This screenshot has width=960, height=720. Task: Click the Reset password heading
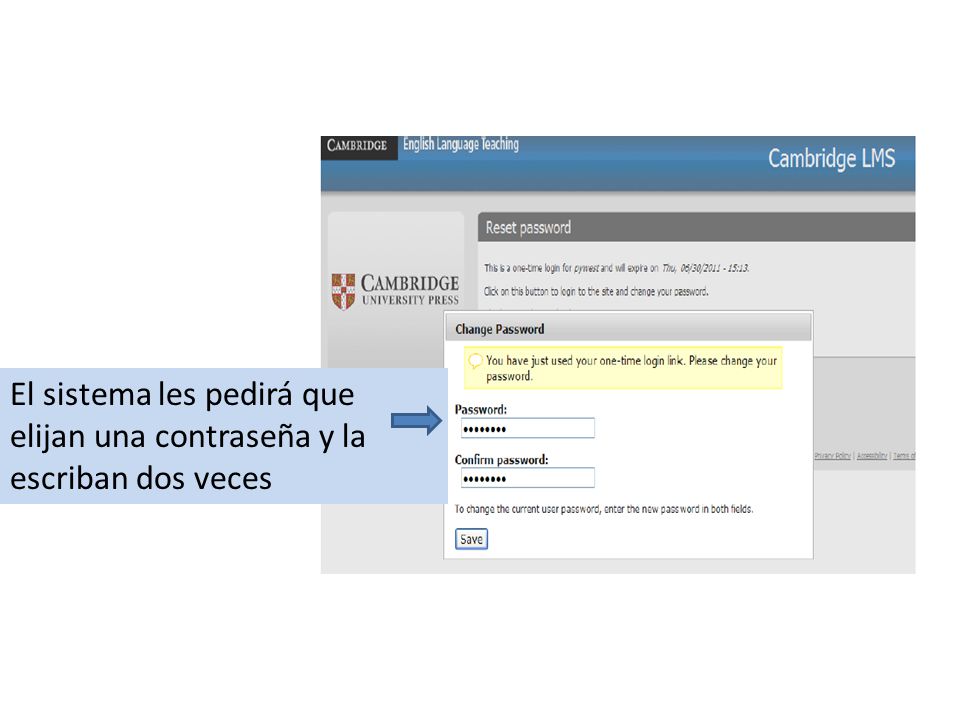point(528,228)
